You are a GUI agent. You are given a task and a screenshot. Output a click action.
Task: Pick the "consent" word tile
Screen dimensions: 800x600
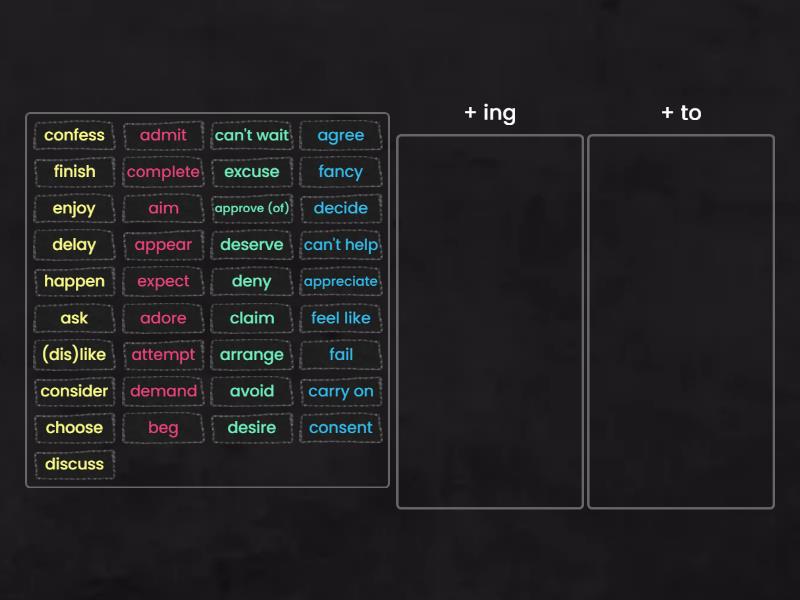(x=340, y=428)
